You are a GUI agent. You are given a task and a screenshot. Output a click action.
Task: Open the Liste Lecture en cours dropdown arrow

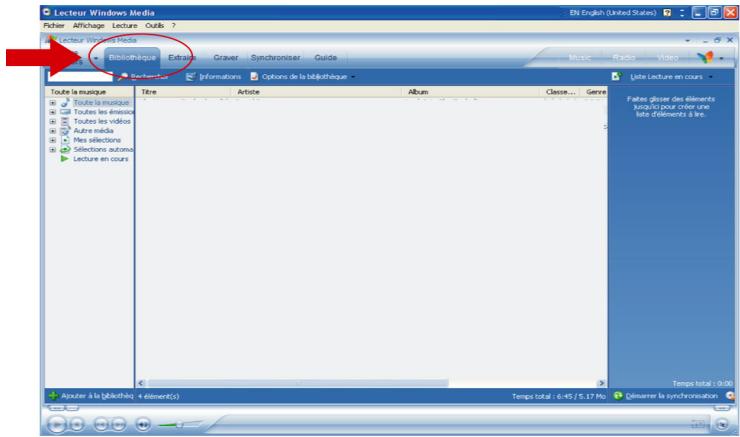point(710,77)
